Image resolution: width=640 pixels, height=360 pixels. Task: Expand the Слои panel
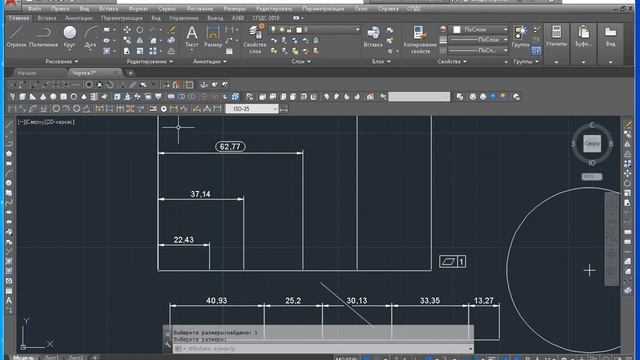301,61
